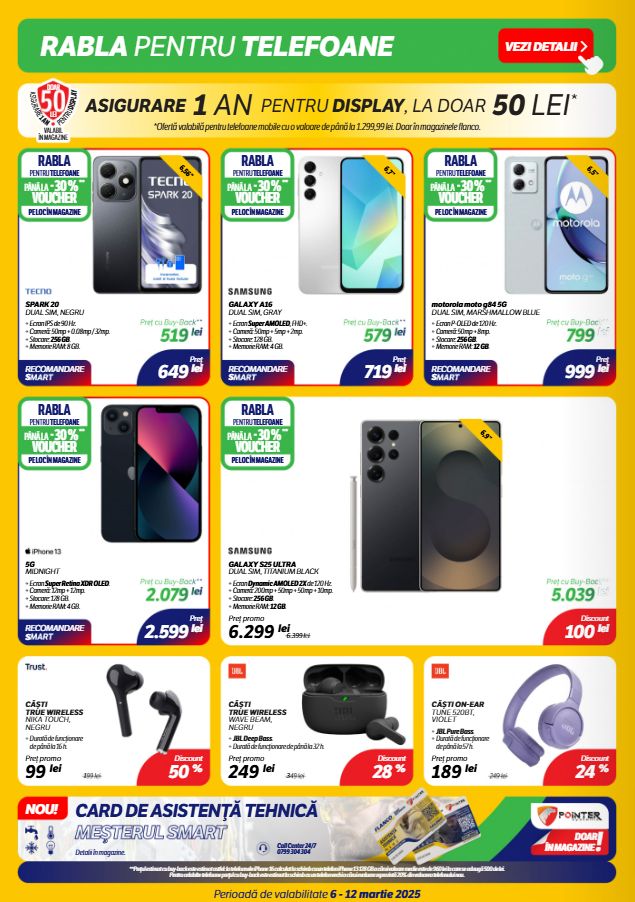Click the 649 lei price tag
This screenshot has height=902, width=635.
[175, 368]
